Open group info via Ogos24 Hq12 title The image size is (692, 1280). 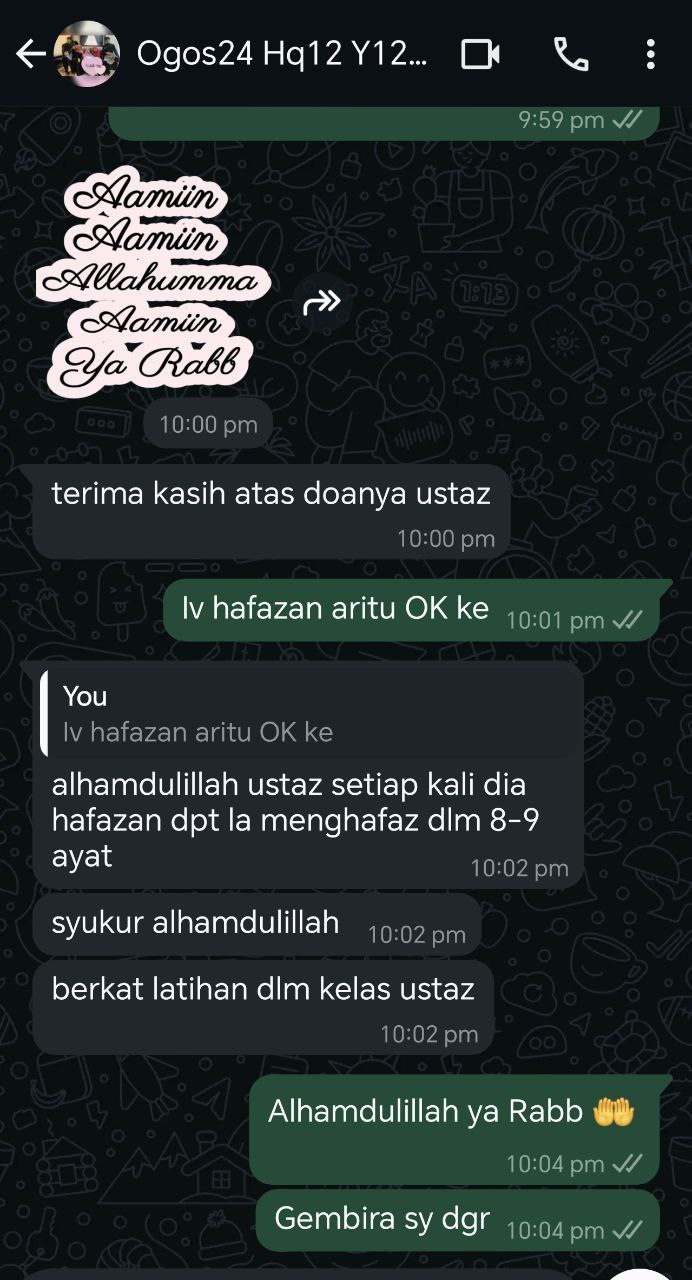pyautogui.click(x=282, y=54)
